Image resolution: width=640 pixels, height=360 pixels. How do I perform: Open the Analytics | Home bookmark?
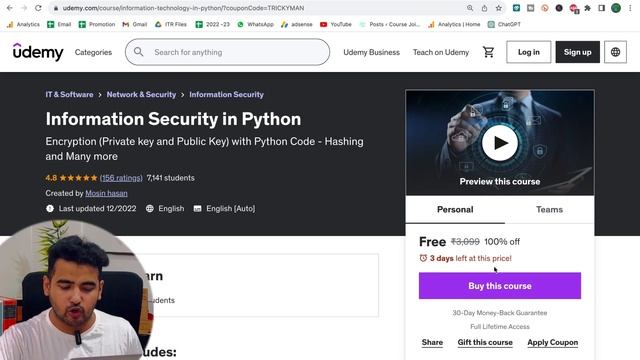coord(454,24)
